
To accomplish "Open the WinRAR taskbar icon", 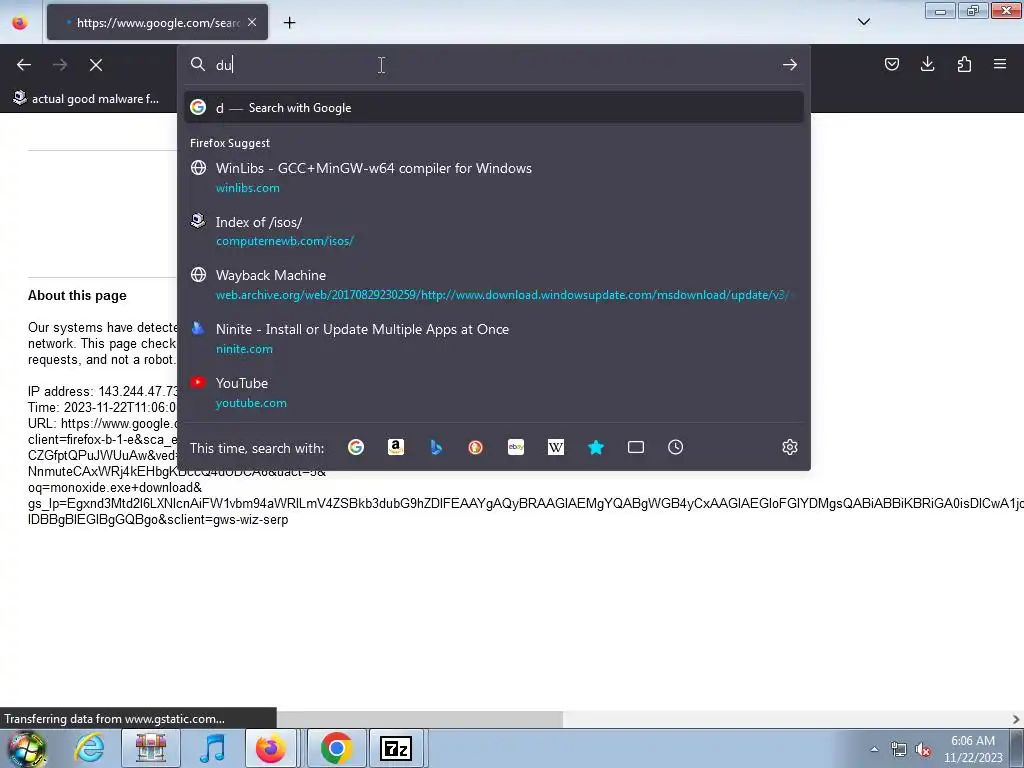I will 150,748.
